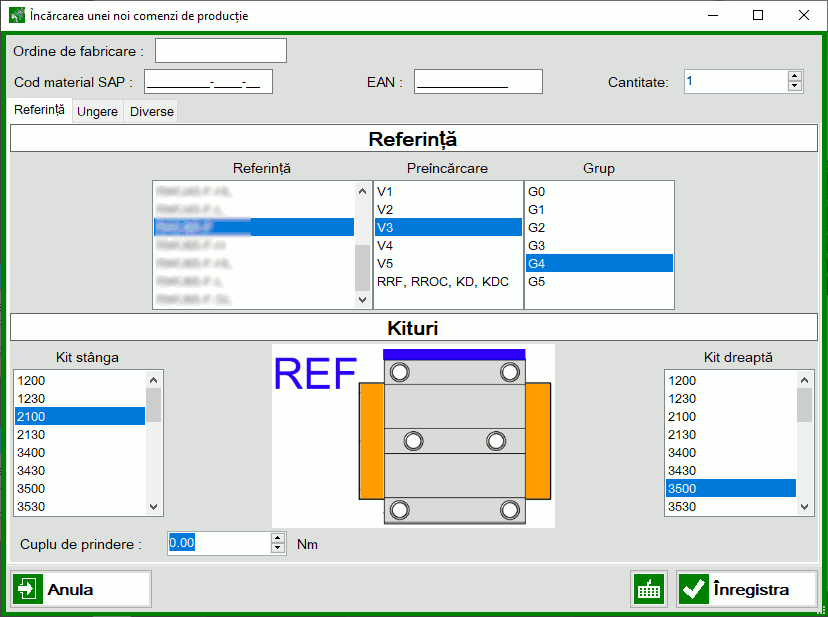The image size is (828, 617).
Task: Decrease Cuplu de prindere value
Action: tap(278, 549)
